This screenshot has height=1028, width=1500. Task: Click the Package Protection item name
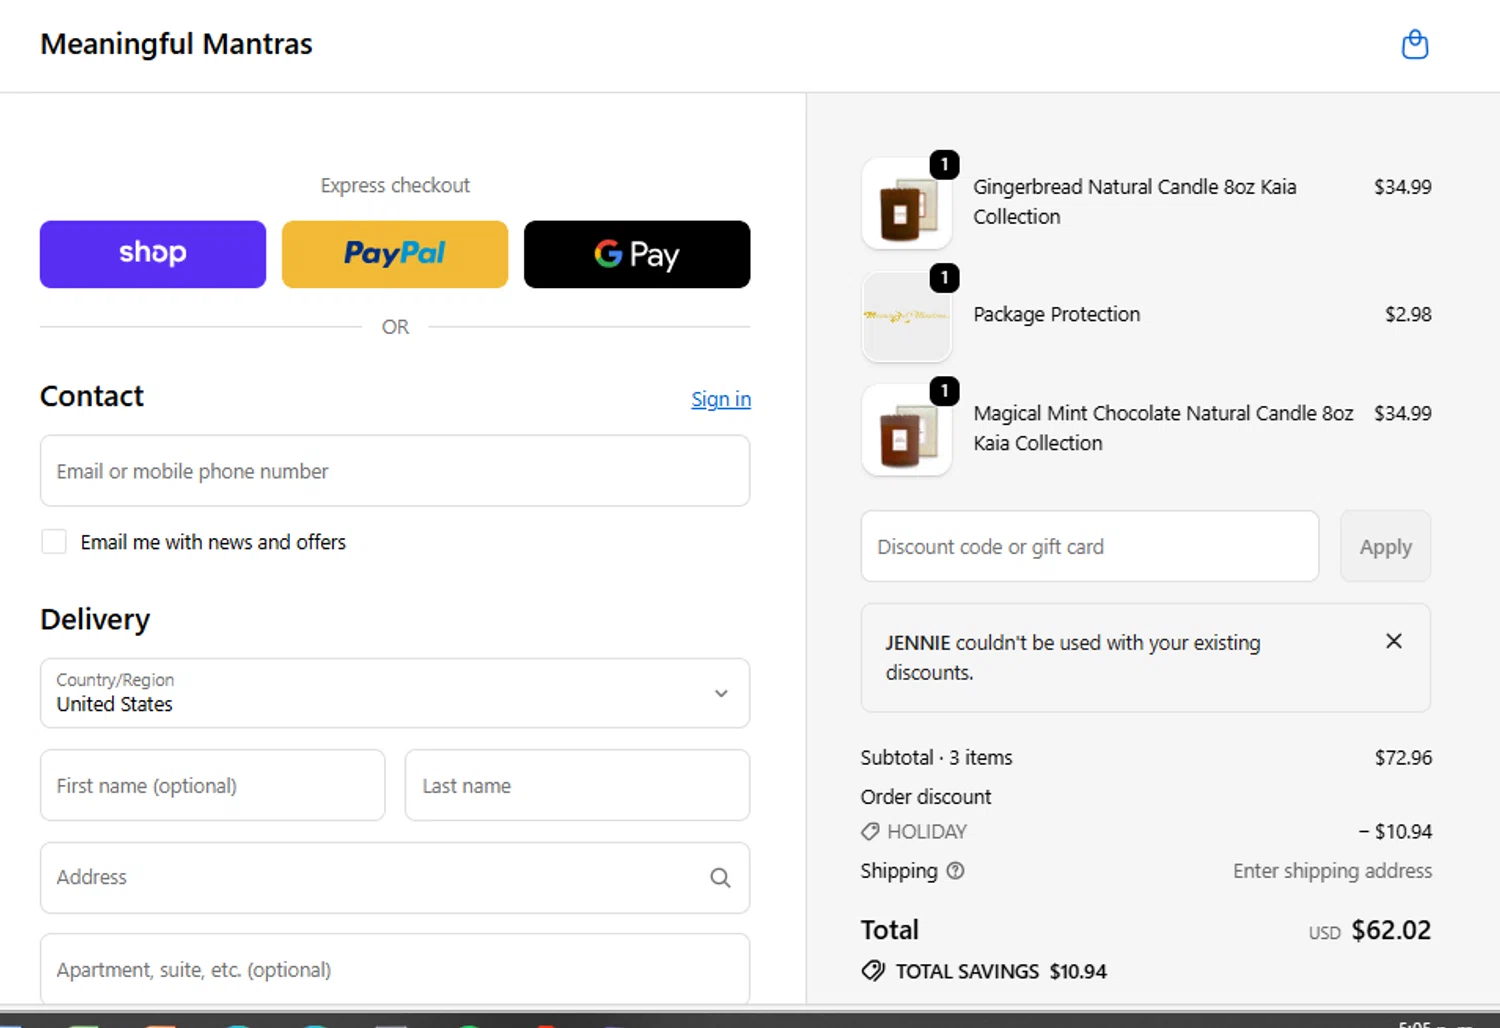1056,314
